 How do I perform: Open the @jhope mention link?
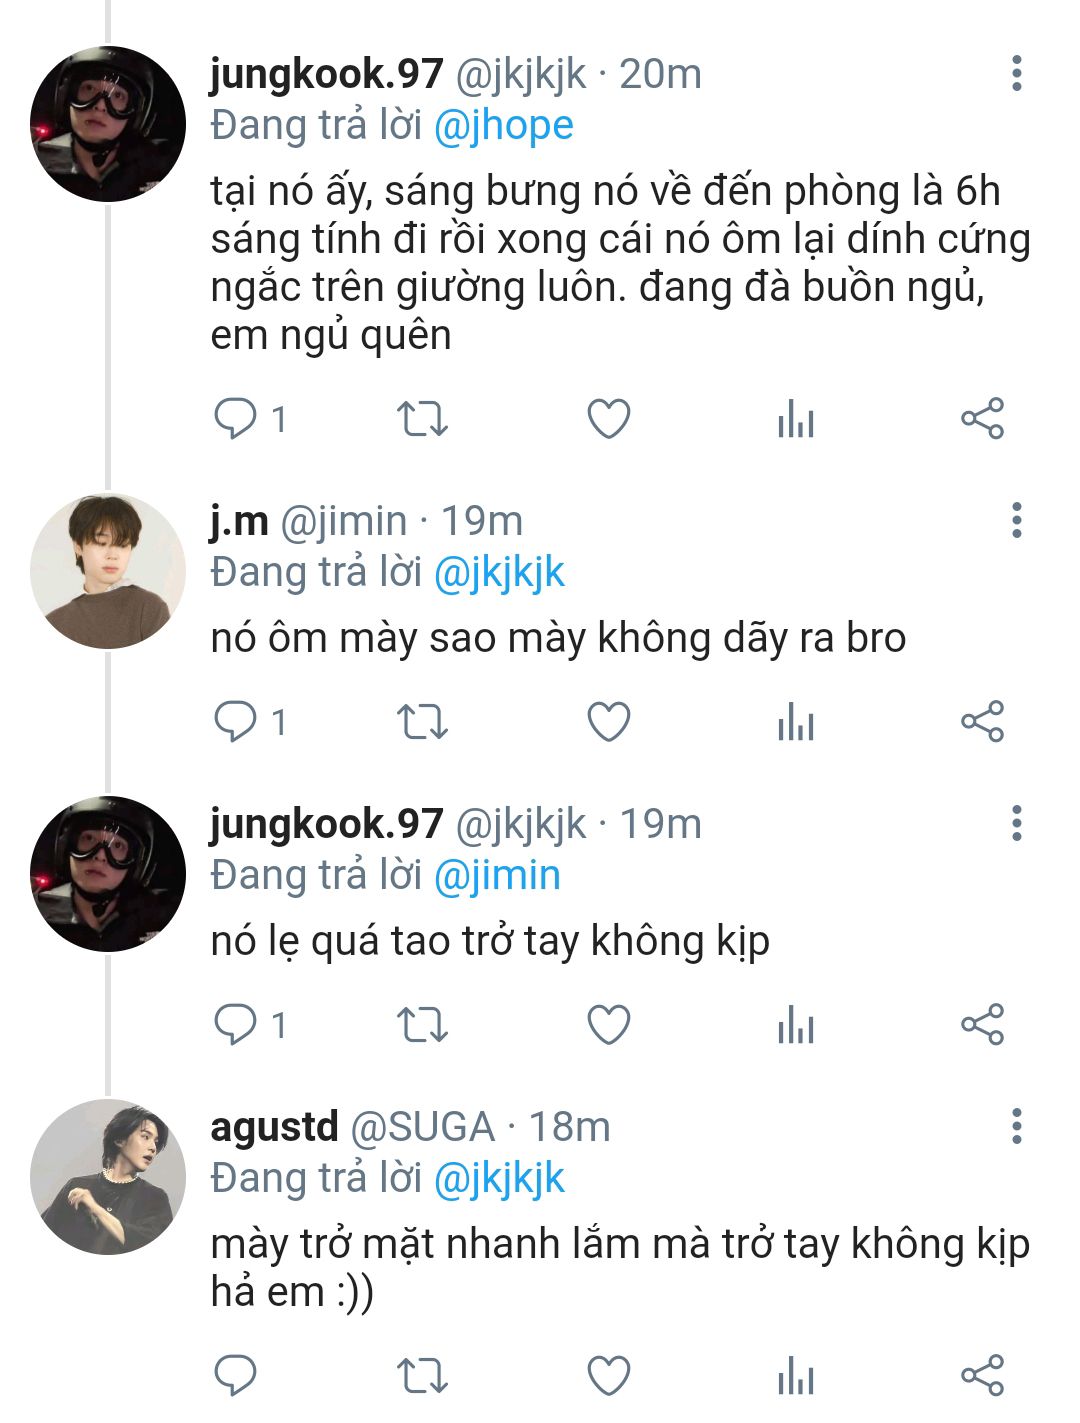tap(503, 126)
